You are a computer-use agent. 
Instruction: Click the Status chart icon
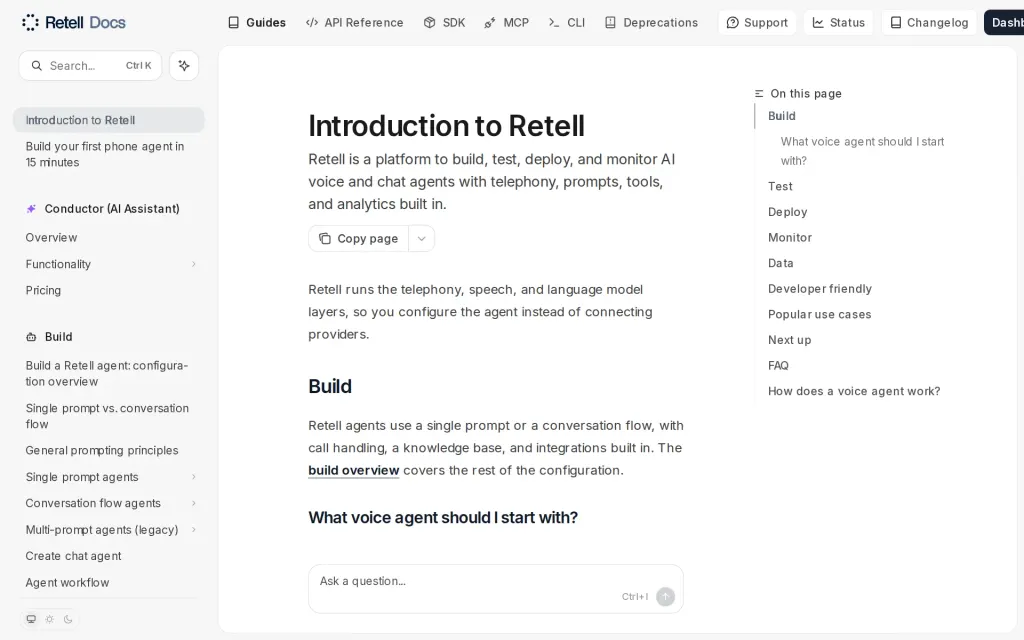pos(818,22)
